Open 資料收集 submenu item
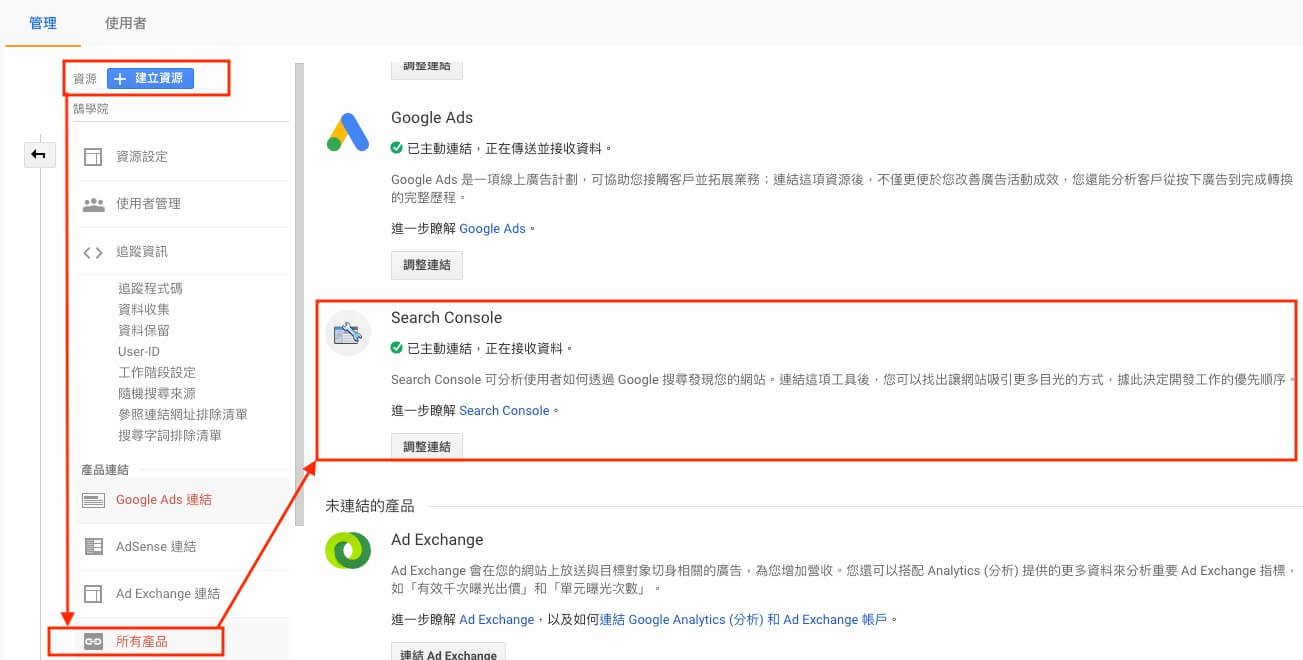 coord(144,309)
